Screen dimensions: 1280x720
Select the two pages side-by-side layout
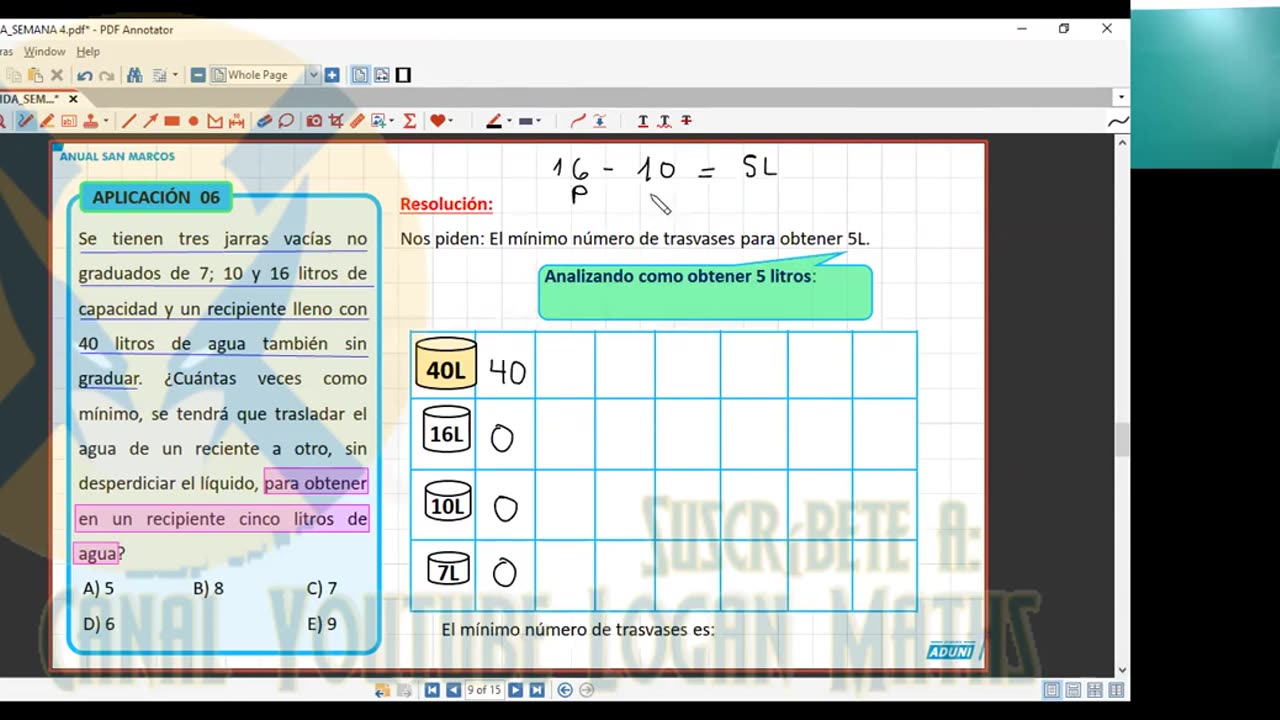[1116, 690]
